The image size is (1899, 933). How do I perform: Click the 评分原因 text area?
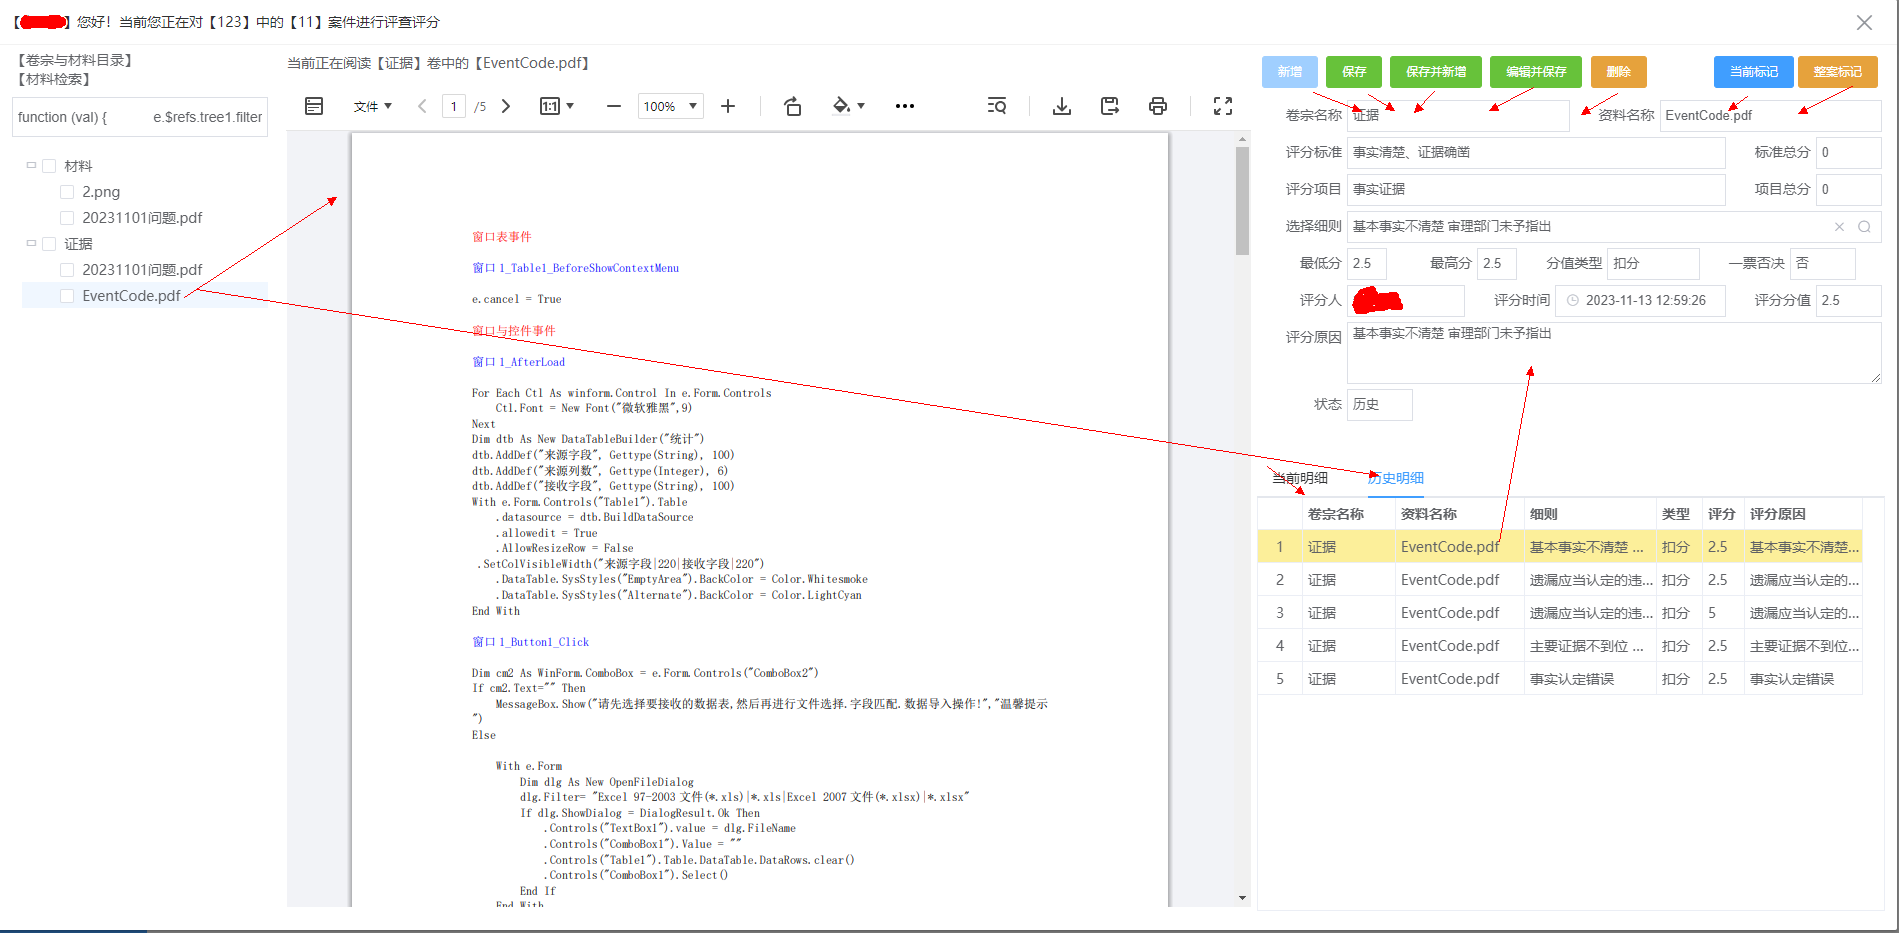pos(1614,352)
